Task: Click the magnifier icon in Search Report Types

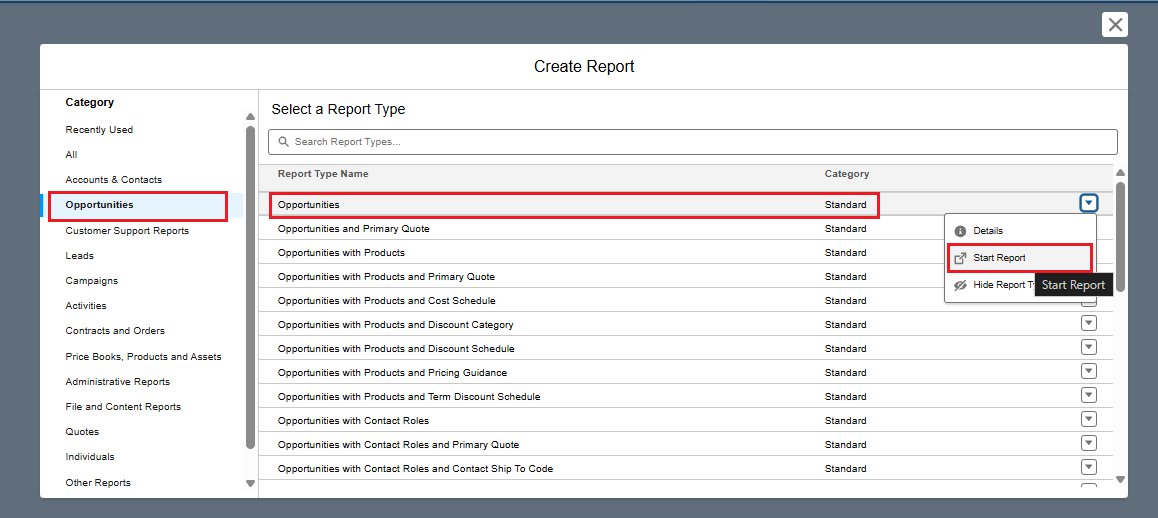Action: coord(284,142)
